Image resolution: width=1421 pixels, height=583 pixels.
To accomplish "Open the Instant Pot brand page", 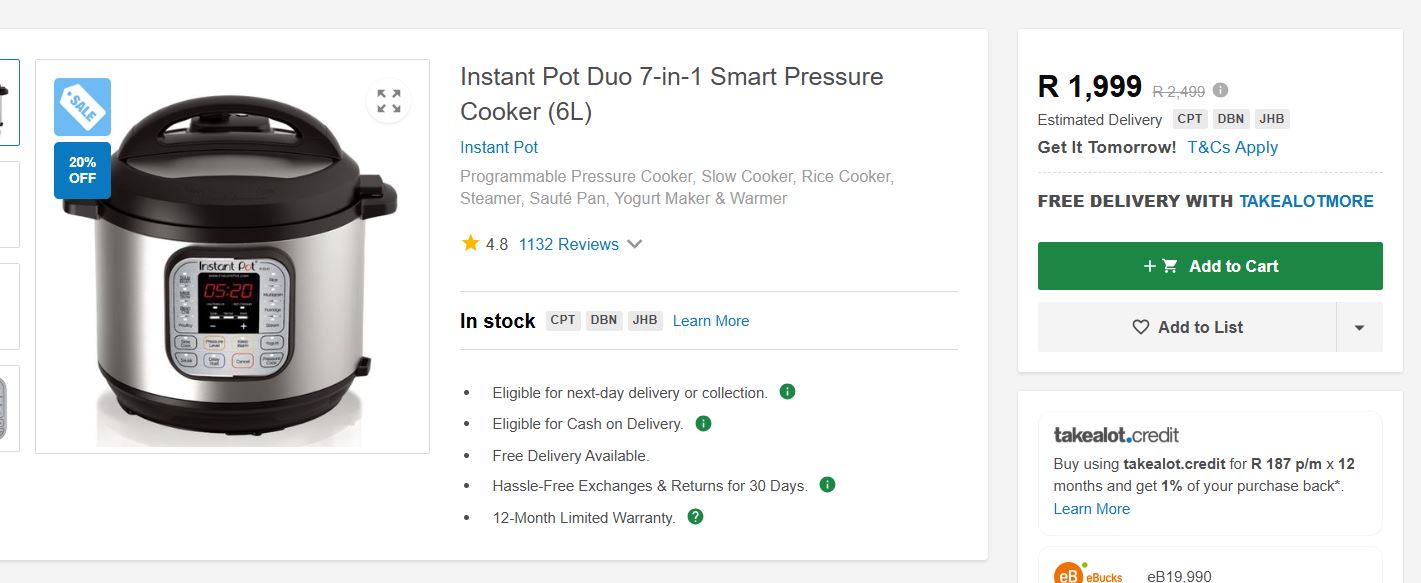I will pos(498,147).
